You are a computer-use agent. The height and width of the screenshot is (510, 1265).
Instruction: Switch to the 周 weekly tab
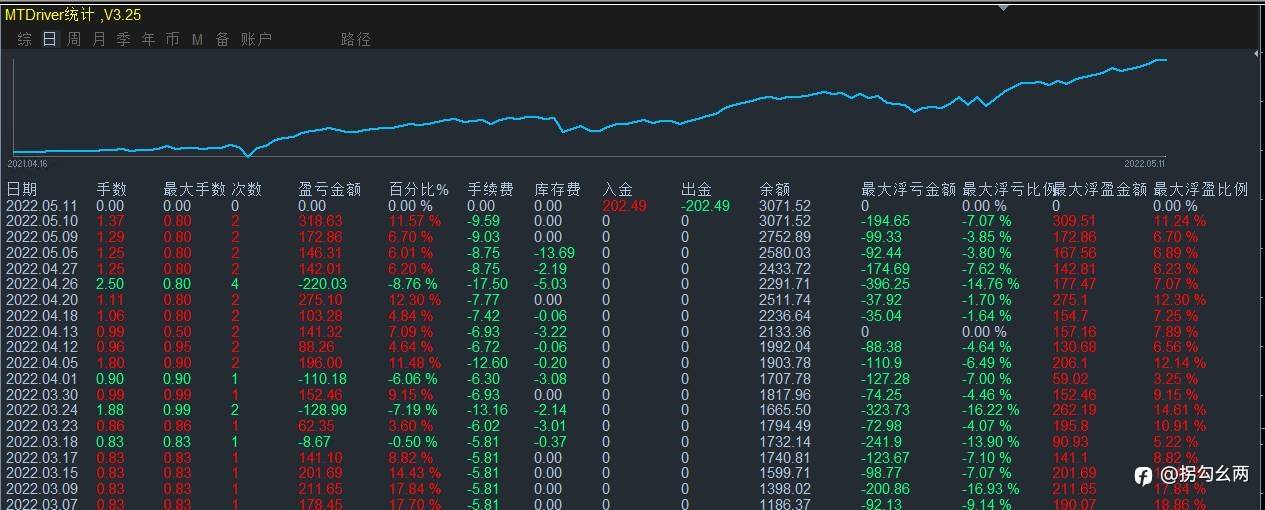74,39
